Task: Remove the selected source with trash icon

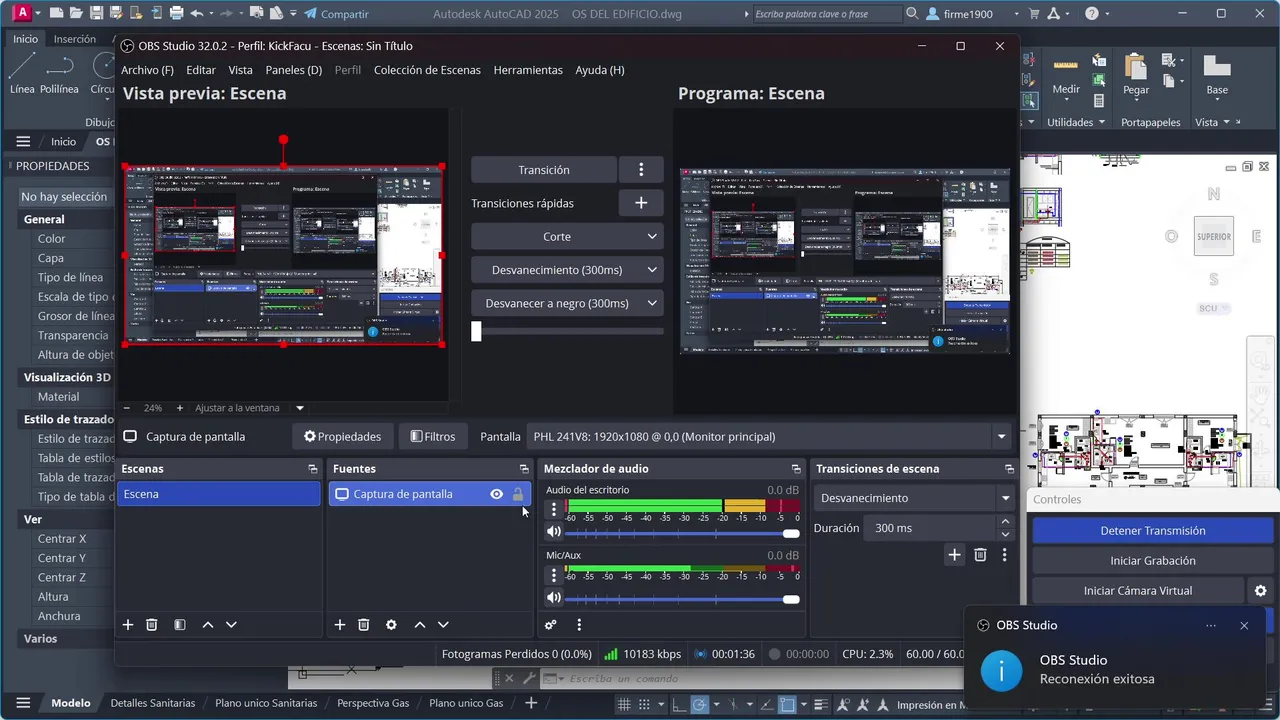Action: point(364,625)
